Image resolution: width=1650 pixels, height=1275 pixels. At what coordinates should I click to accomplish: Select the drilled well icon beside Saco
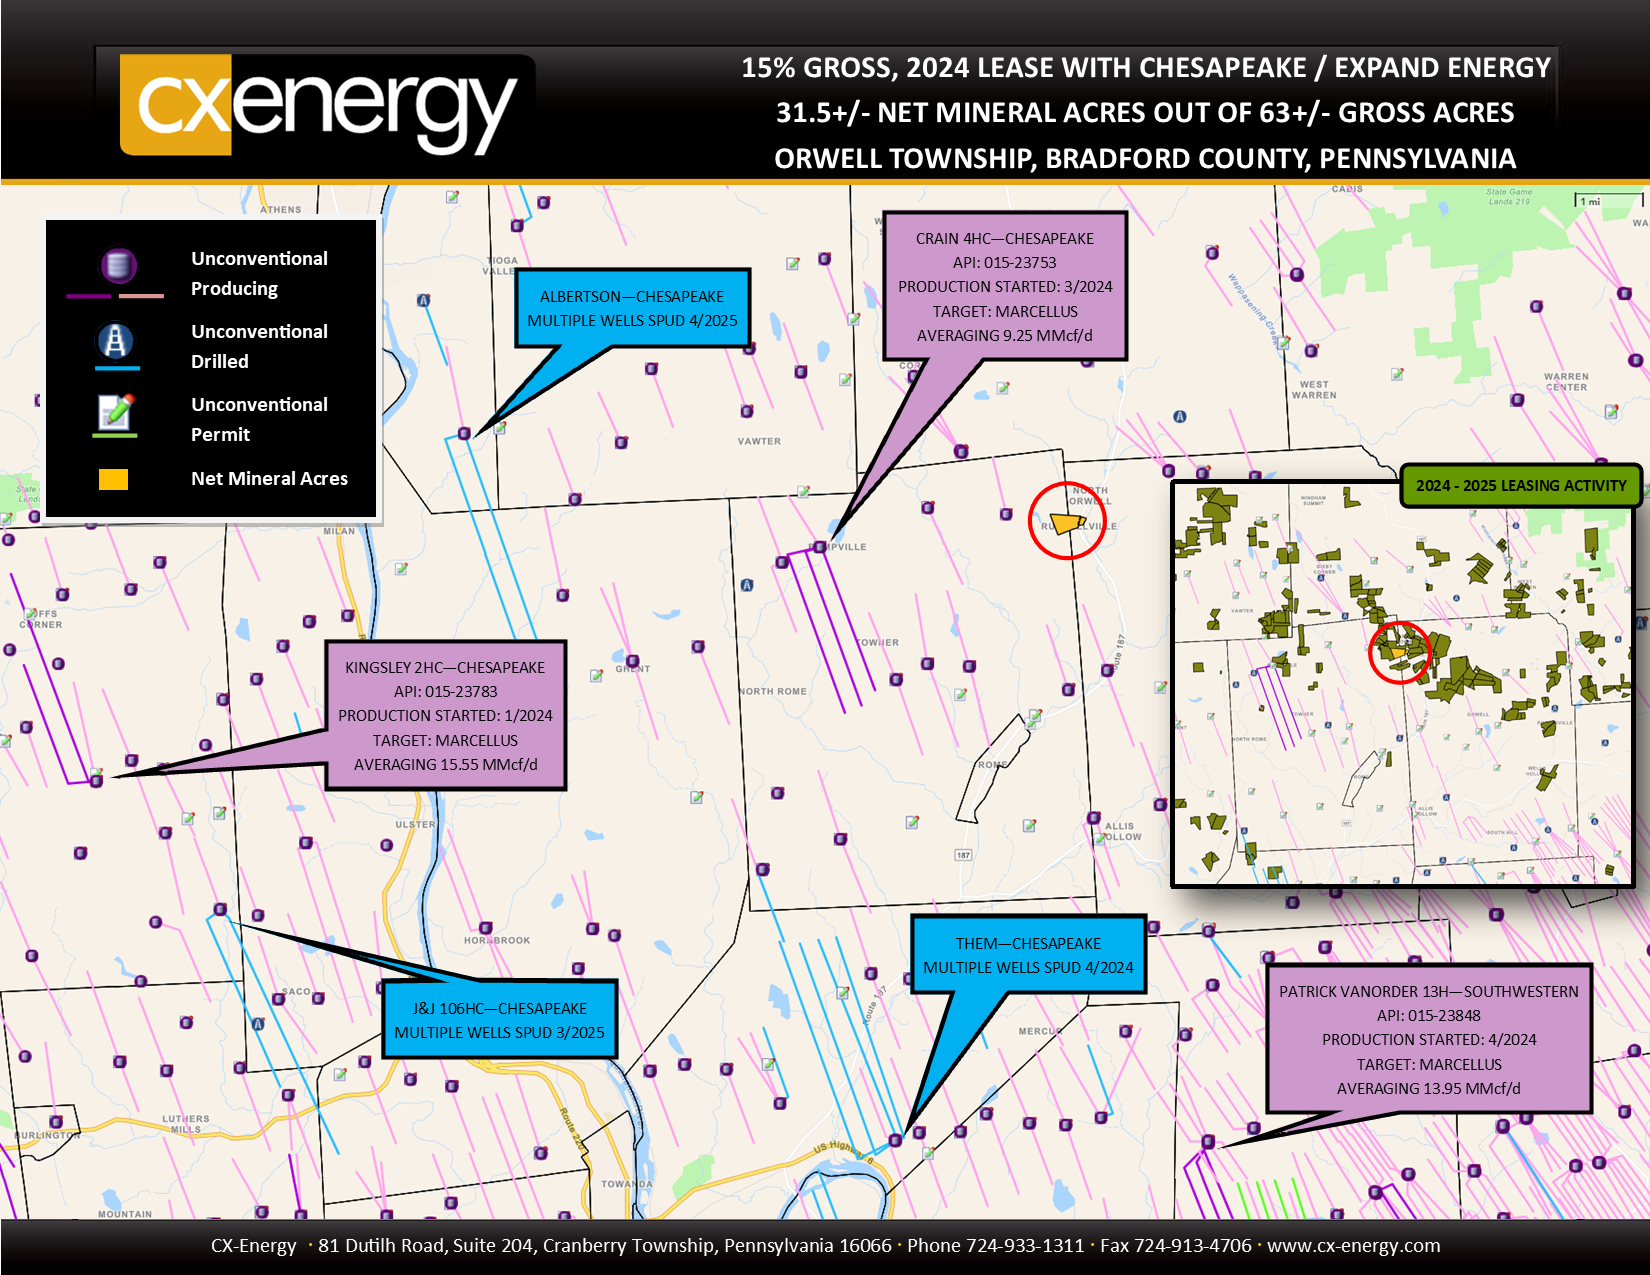click(x=258, y=1024)
